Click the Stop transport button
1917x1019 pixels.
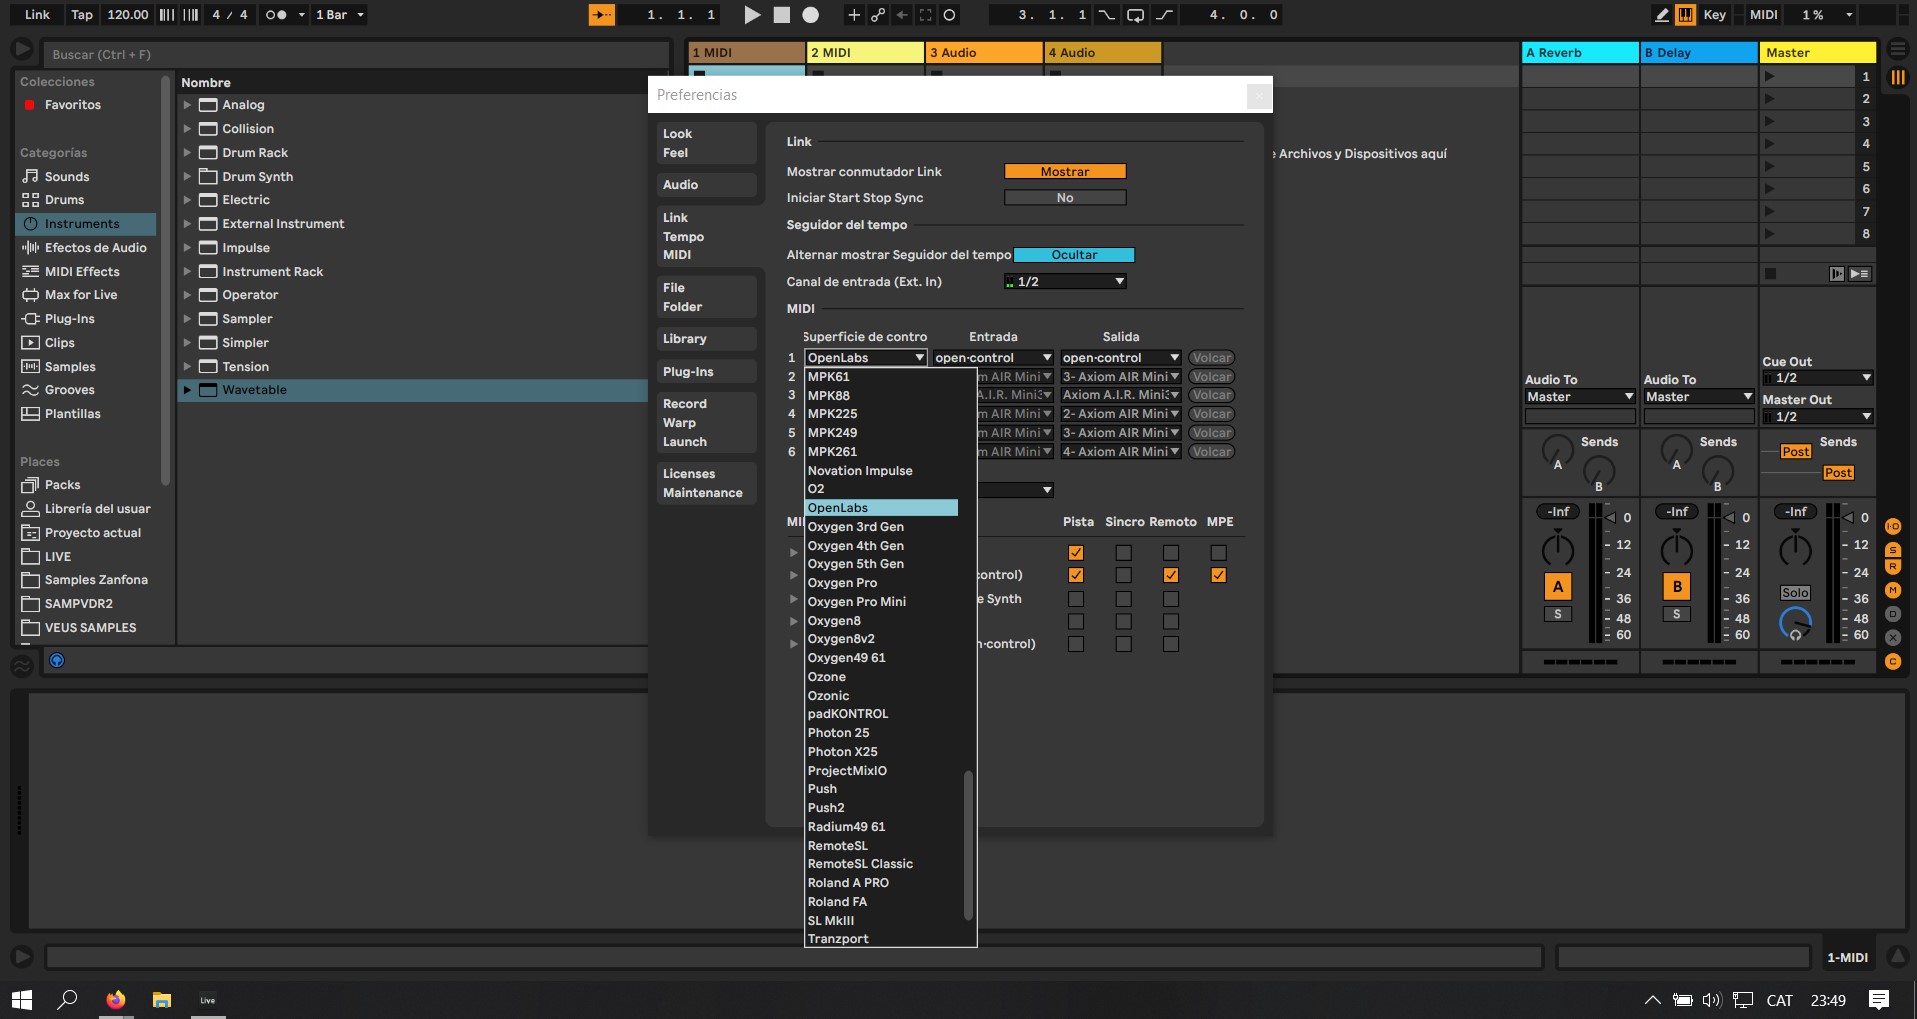[x=782, y=15]
